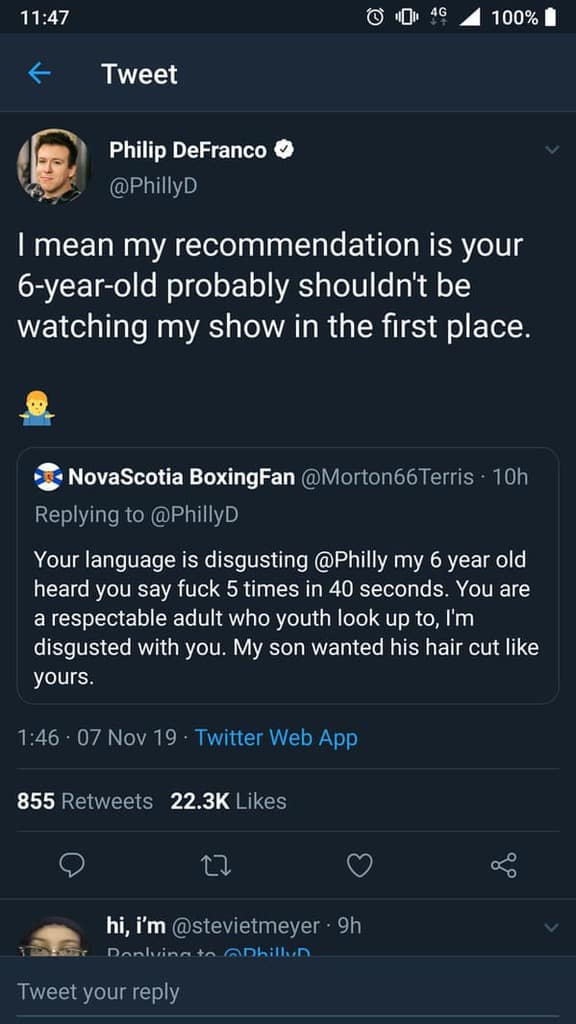Screen dimensions: 576x1024
Task: Open Philip DeFranco's tweet options chevron
Action: [x=552, y=150]
